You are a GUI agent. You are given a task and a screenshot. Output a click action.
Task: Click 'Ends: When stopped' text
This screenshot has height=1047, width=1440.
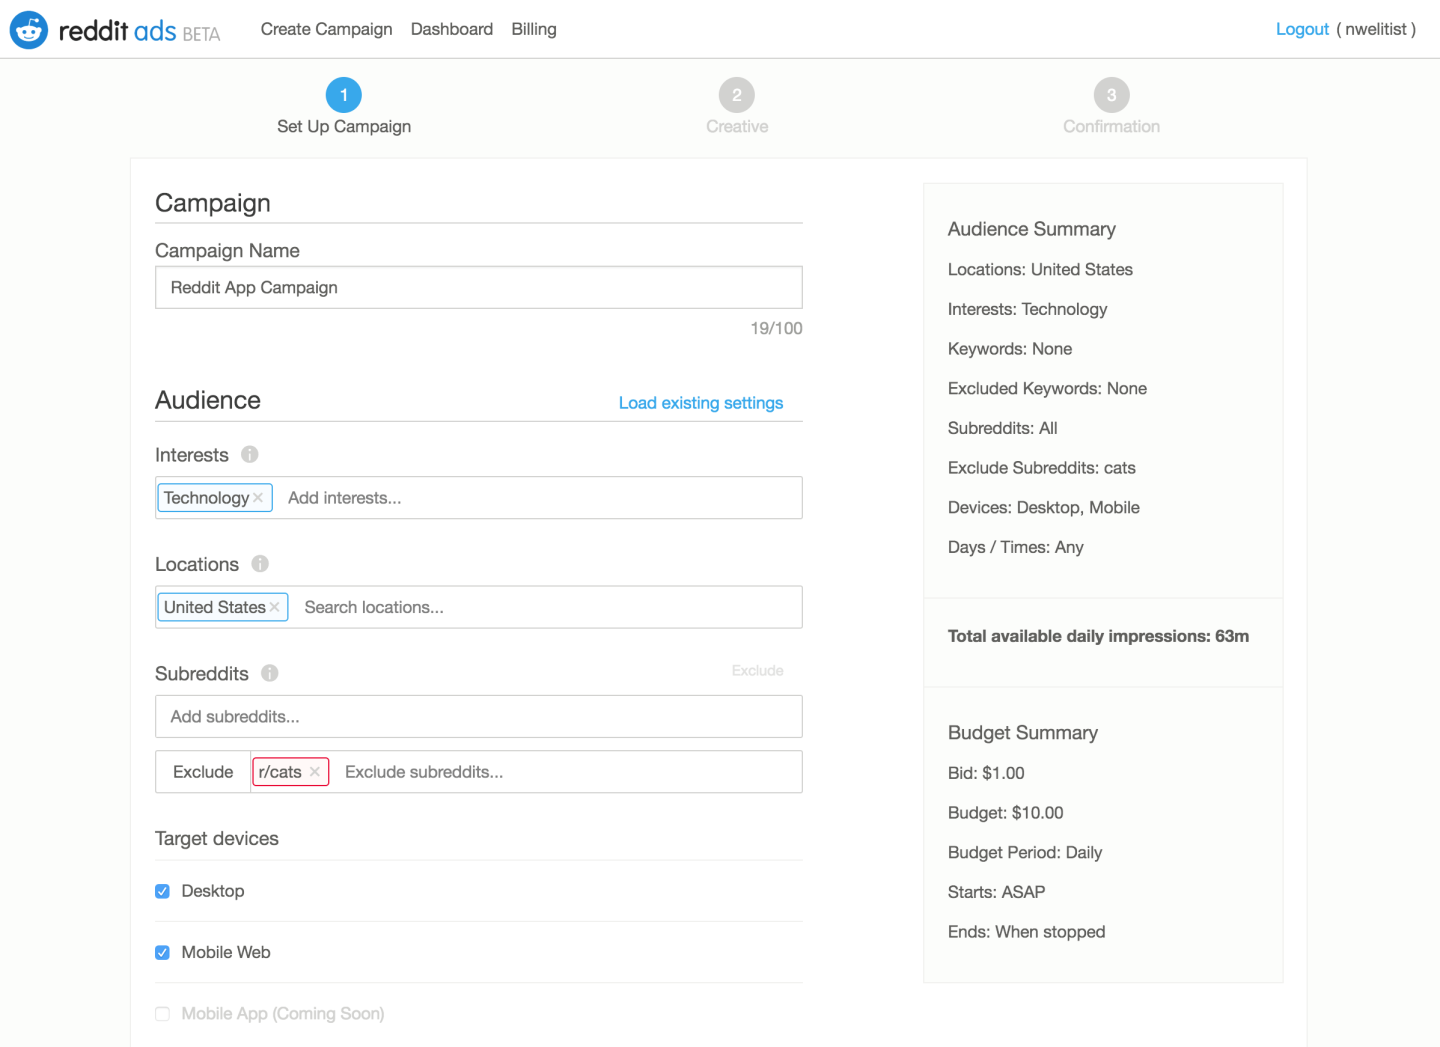(x=1026, y=932)
